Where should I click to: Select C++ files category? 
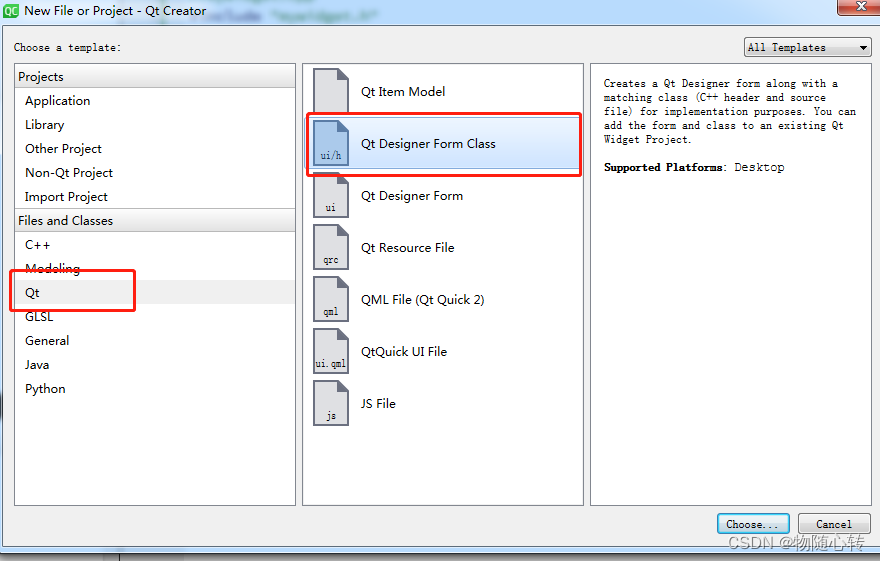pos(154,245)
